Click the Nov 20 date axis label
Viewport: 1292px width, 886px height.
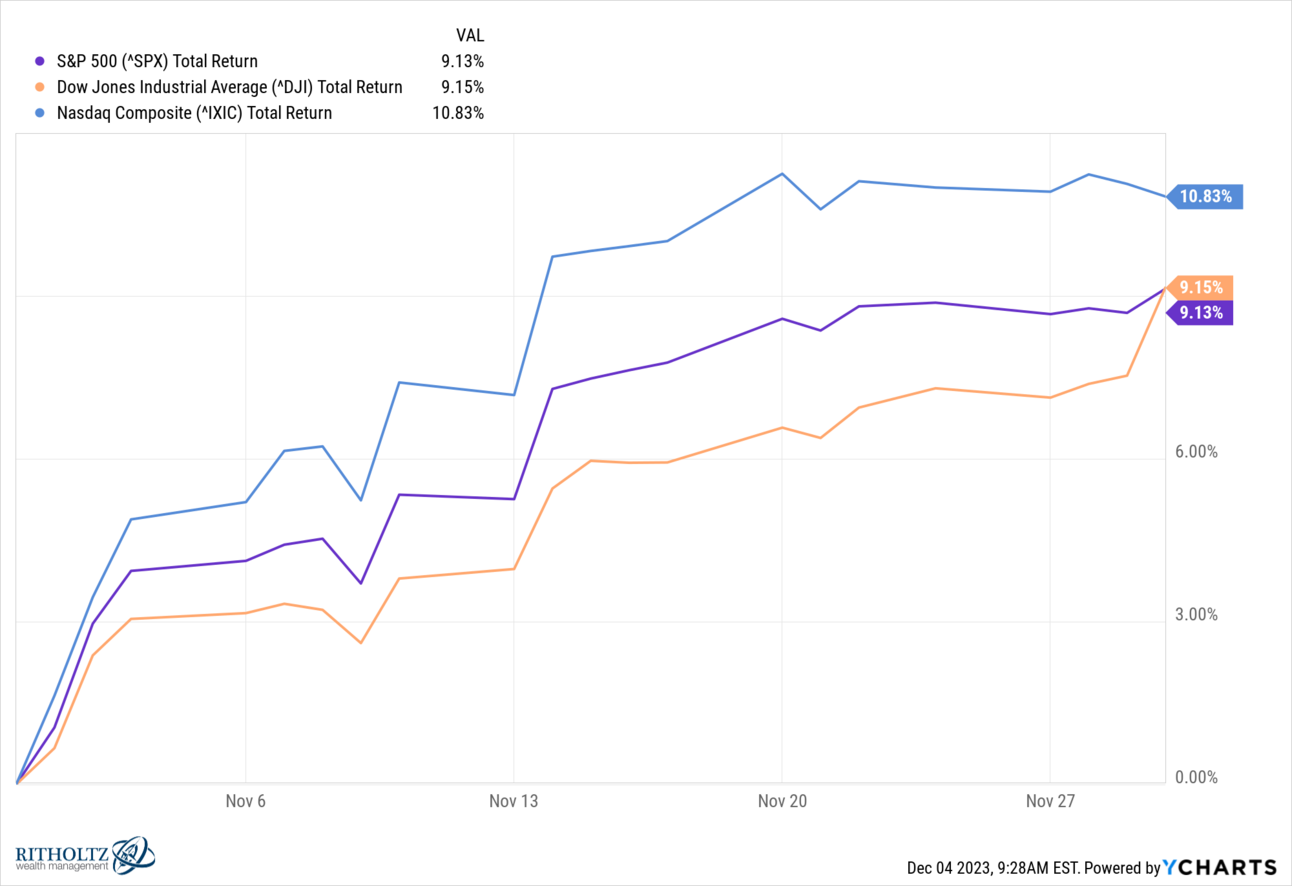tap(781, 801)
